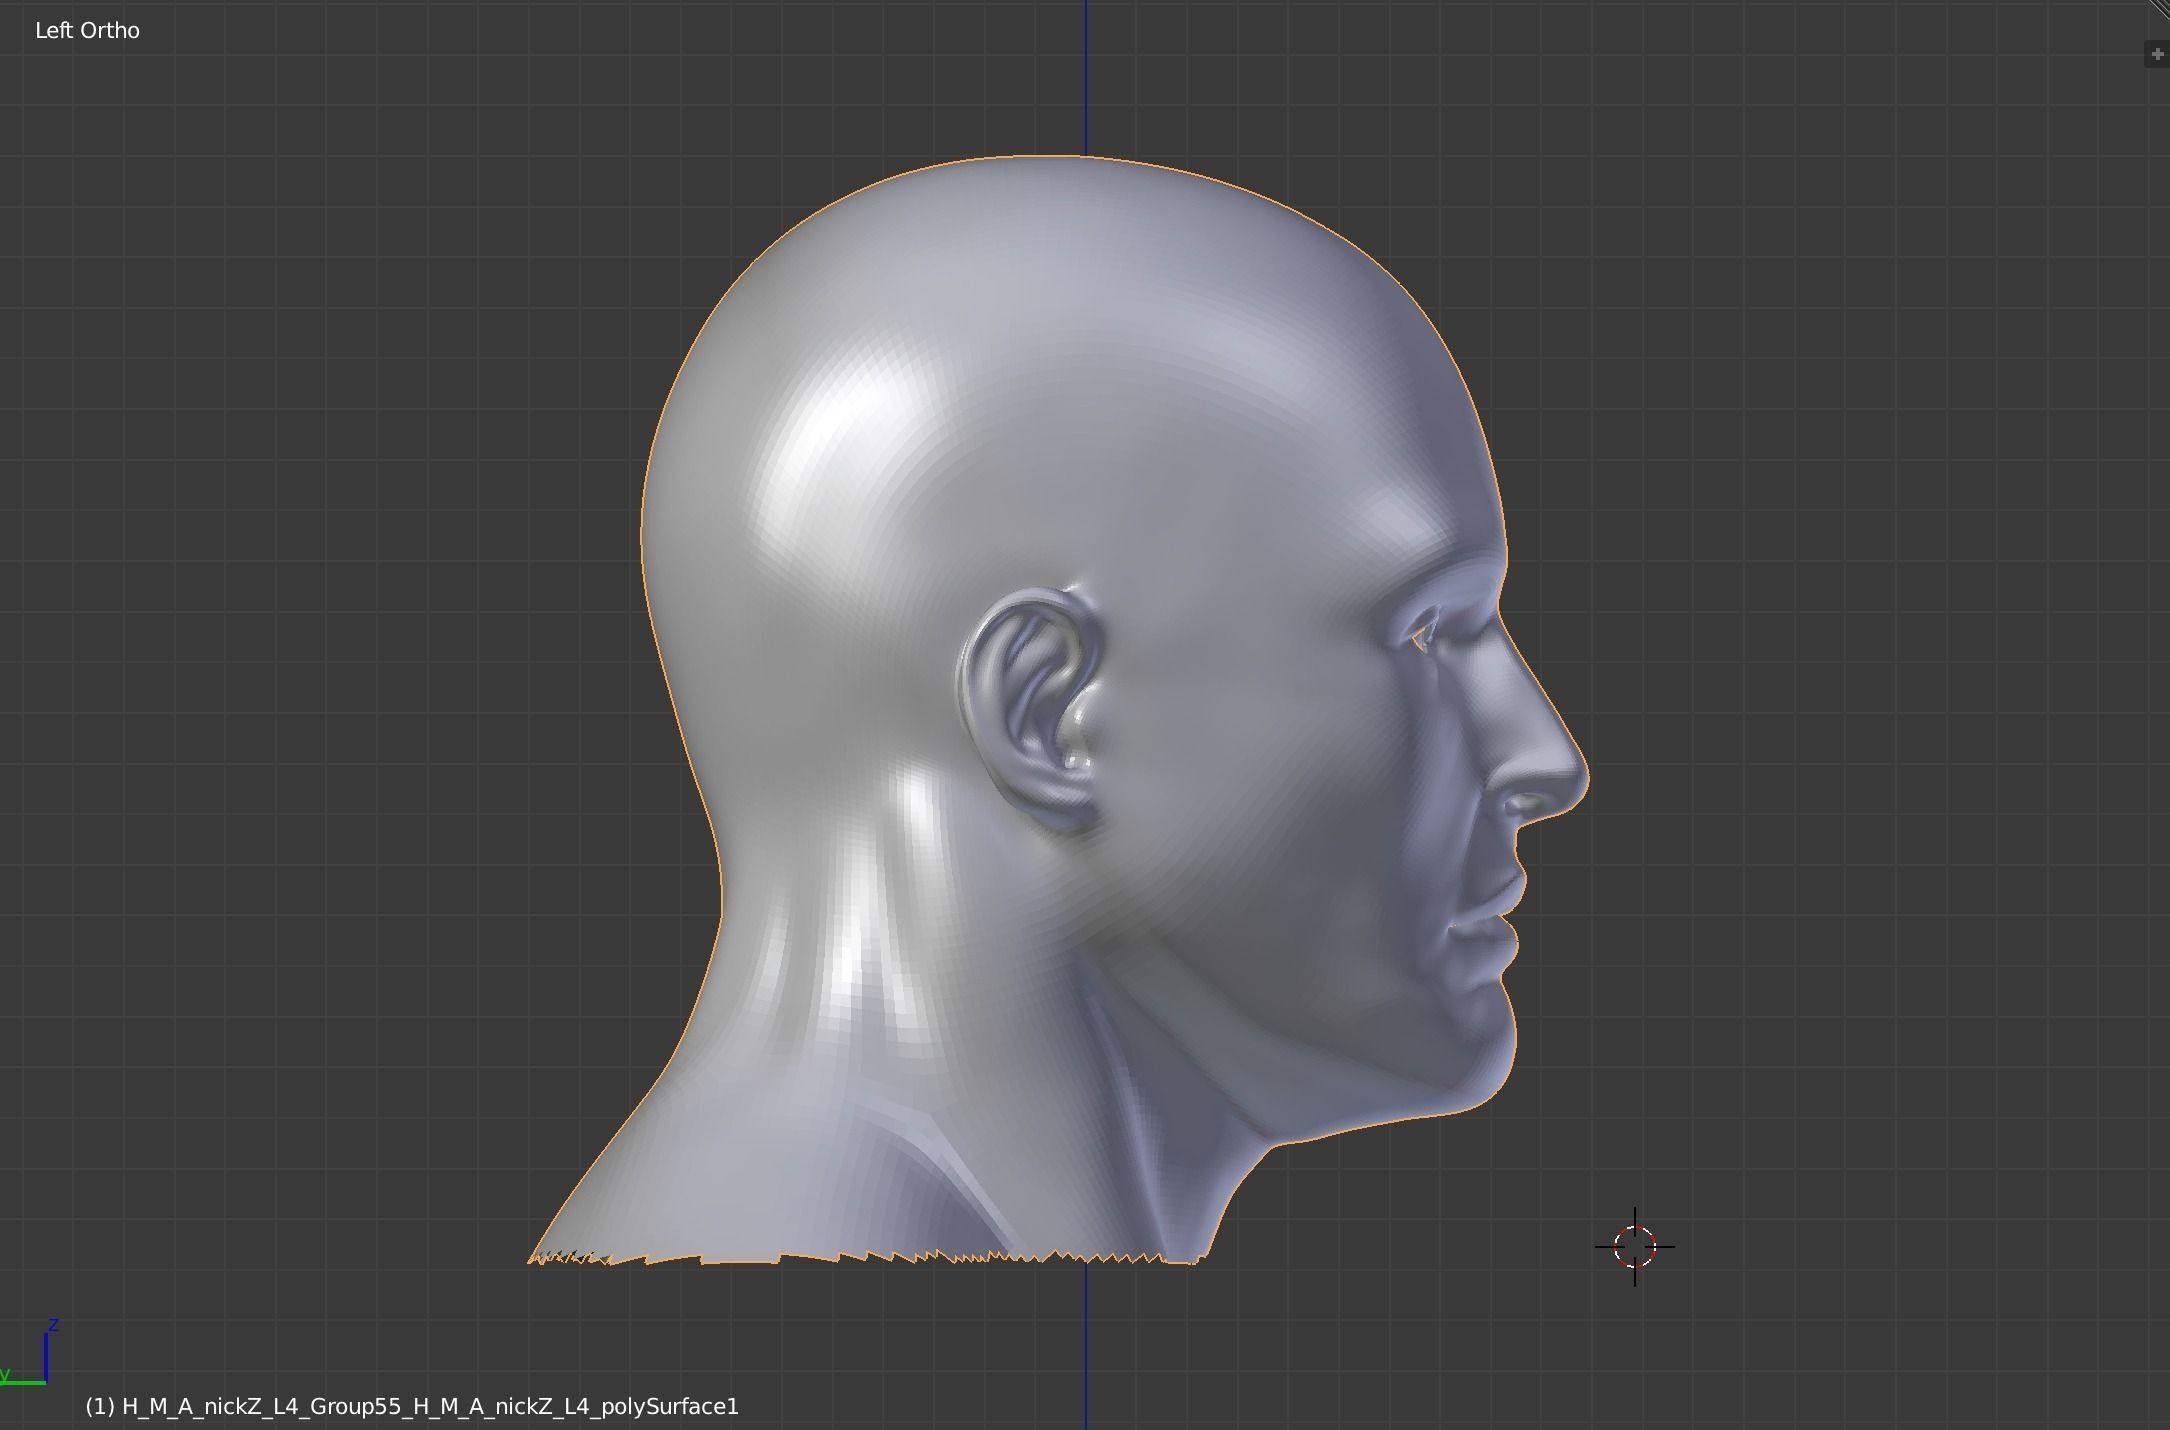Click the Left Ortho view label
This screenshot has height=1430, width=2170.
coord(87,31)
